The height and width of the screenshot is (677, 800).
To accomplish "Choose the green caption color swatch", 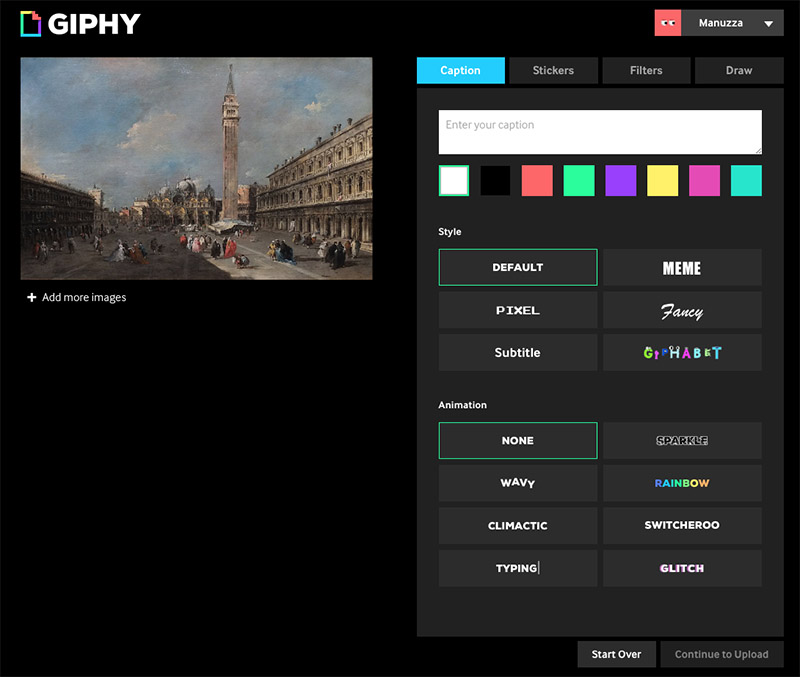I will point(579,181).
